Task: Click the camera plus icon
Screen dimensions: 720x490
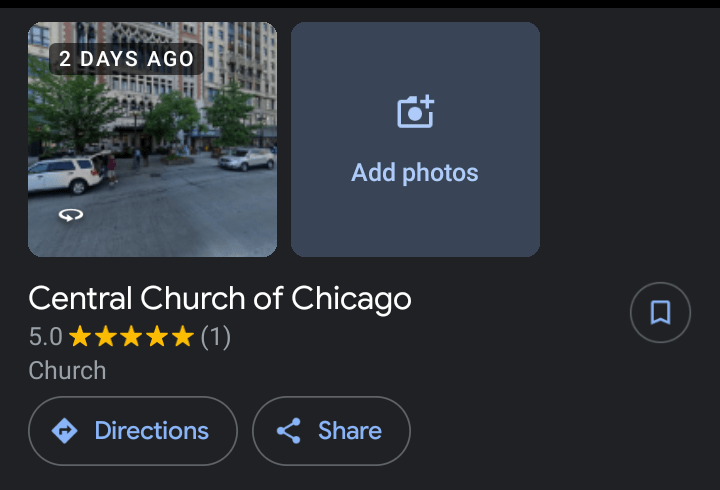Action: point(416,112)
